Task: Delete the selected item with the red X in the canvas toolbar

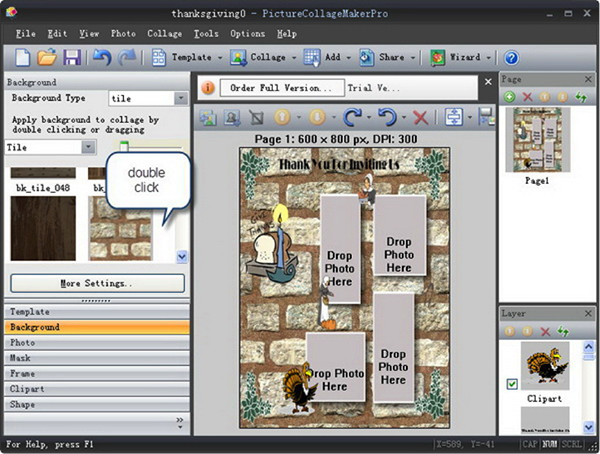Action: click(x=421, y=117)
